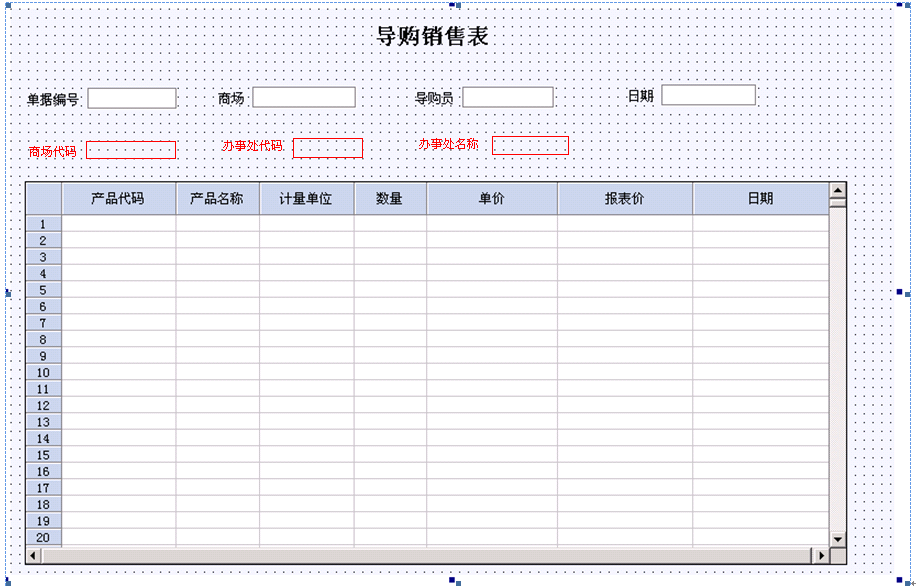Image resolution: width=916 pixels, height=586 pixels.
Task: Click the 日期 input box at top
Action: coord(708,95)
